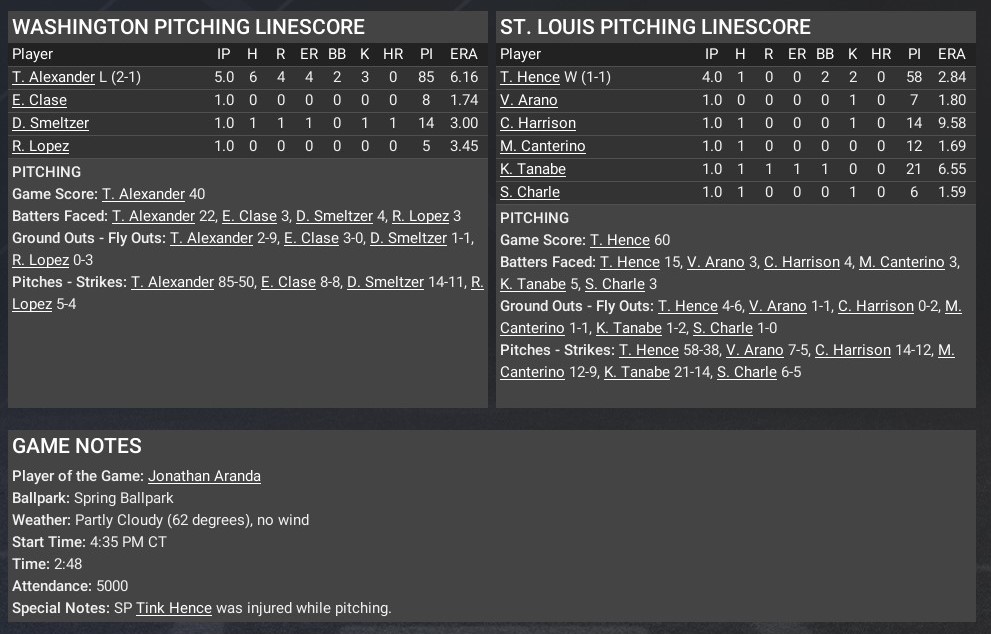Click S. Charle in St. Louis Pitches - Strikes line
Image resolution: width=991 pixels, height=634 pixels.
point(746,372)
